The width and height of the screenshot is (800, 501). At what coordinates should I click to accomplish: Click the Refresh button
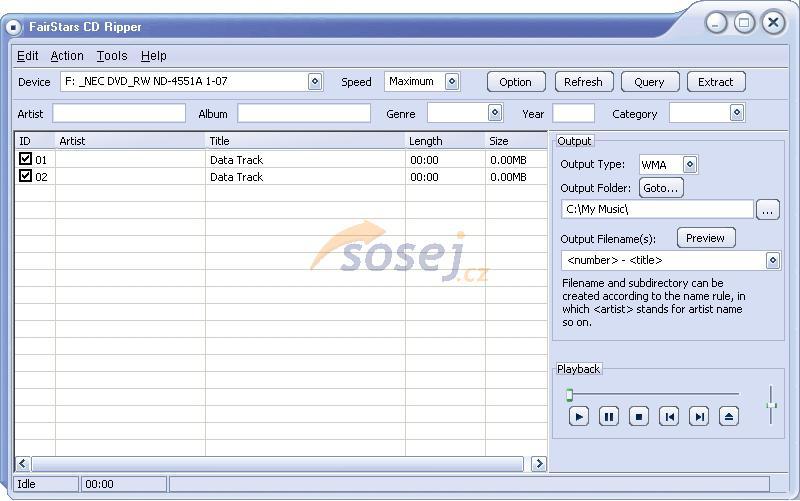pyautogui.click(x=584, y=82)
